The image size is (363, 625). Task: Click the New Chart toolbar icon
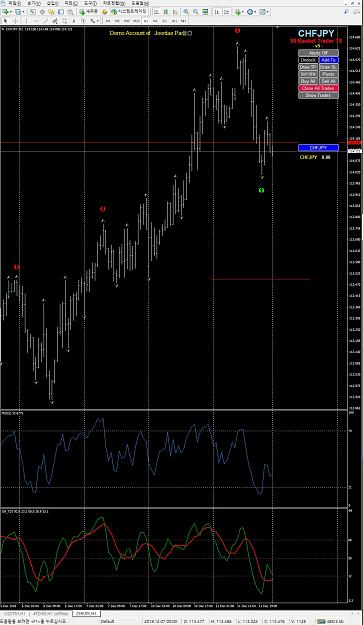click(x=5, y=12)
